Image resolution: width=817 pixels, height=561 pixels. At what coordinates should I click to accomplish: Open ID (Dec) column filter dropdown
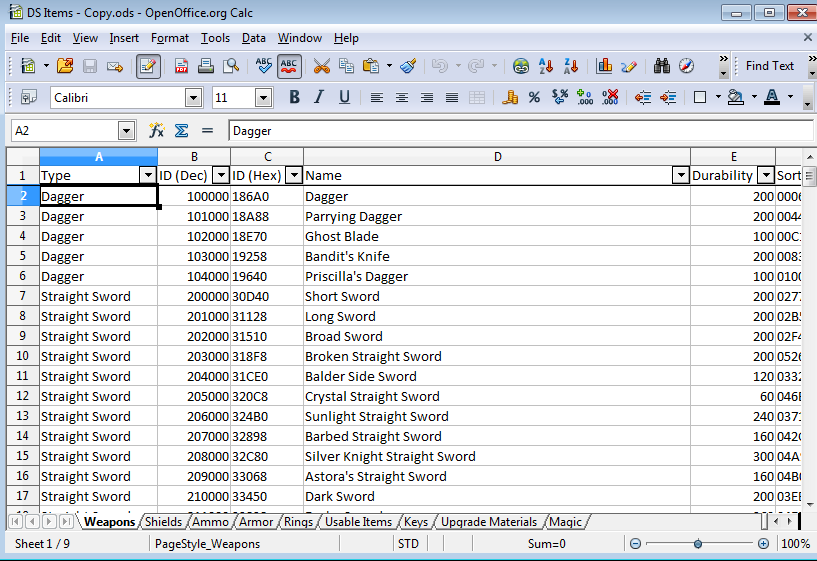[221, 176]
